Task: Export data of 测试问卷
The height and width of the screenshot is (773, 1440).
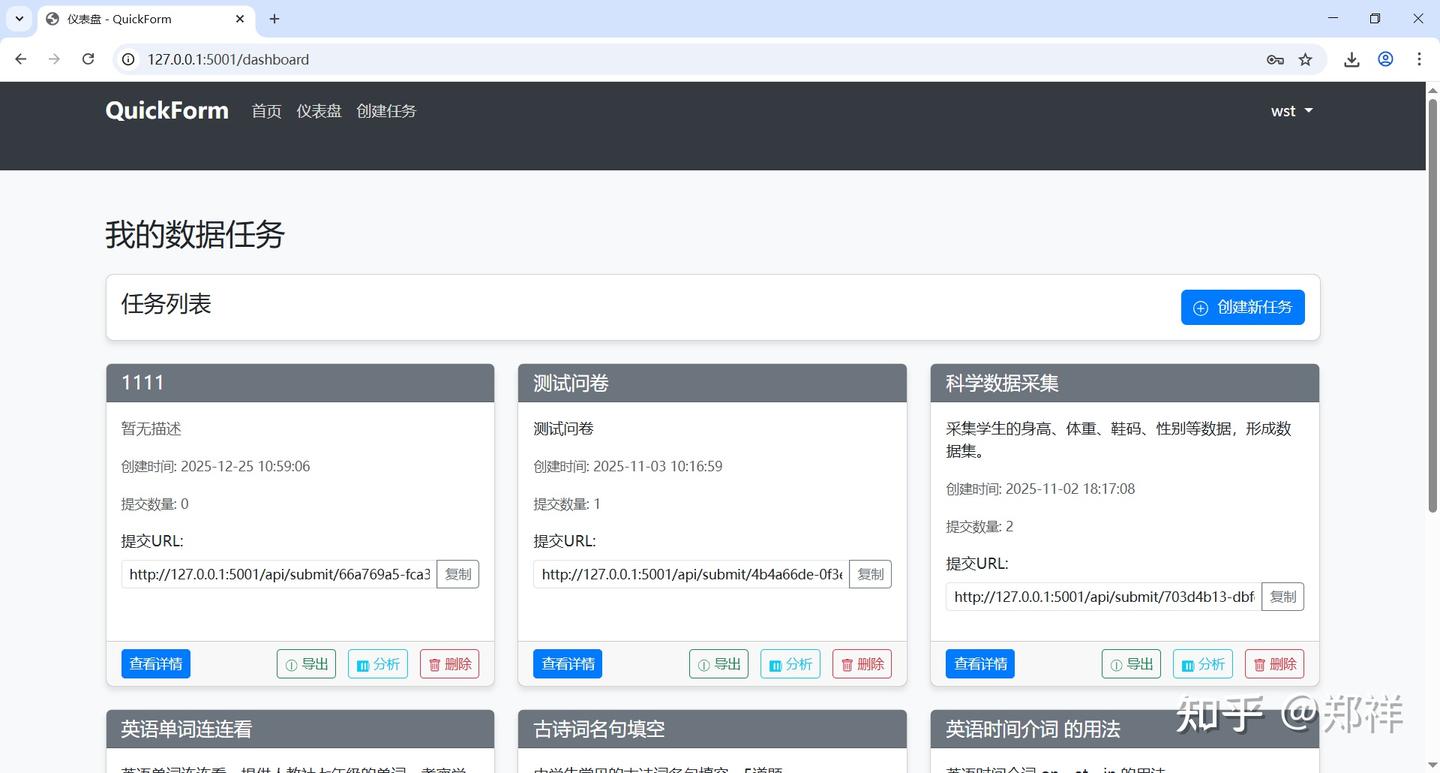Action: click(719, 664)
